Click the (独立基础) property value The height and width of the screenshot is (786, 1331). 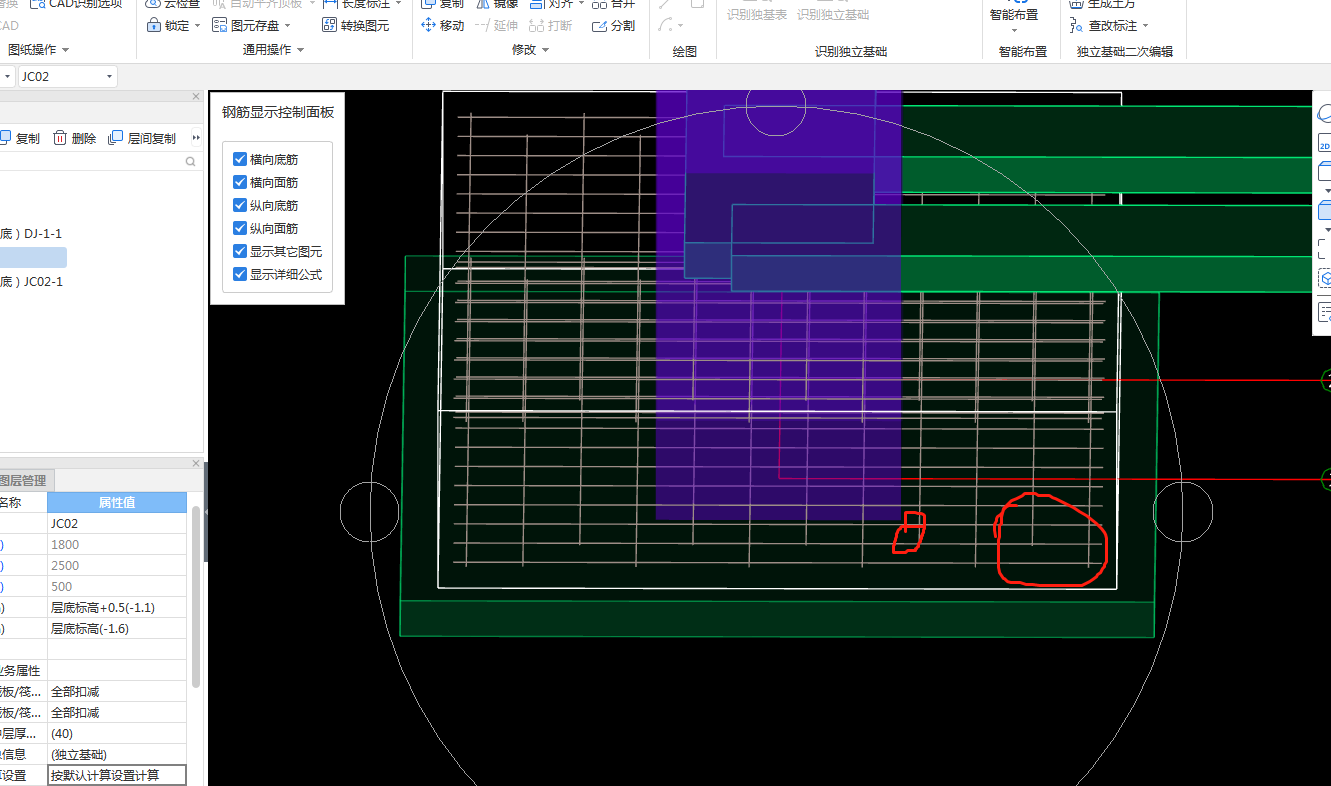pyautogui.click(x=117, y=754)
